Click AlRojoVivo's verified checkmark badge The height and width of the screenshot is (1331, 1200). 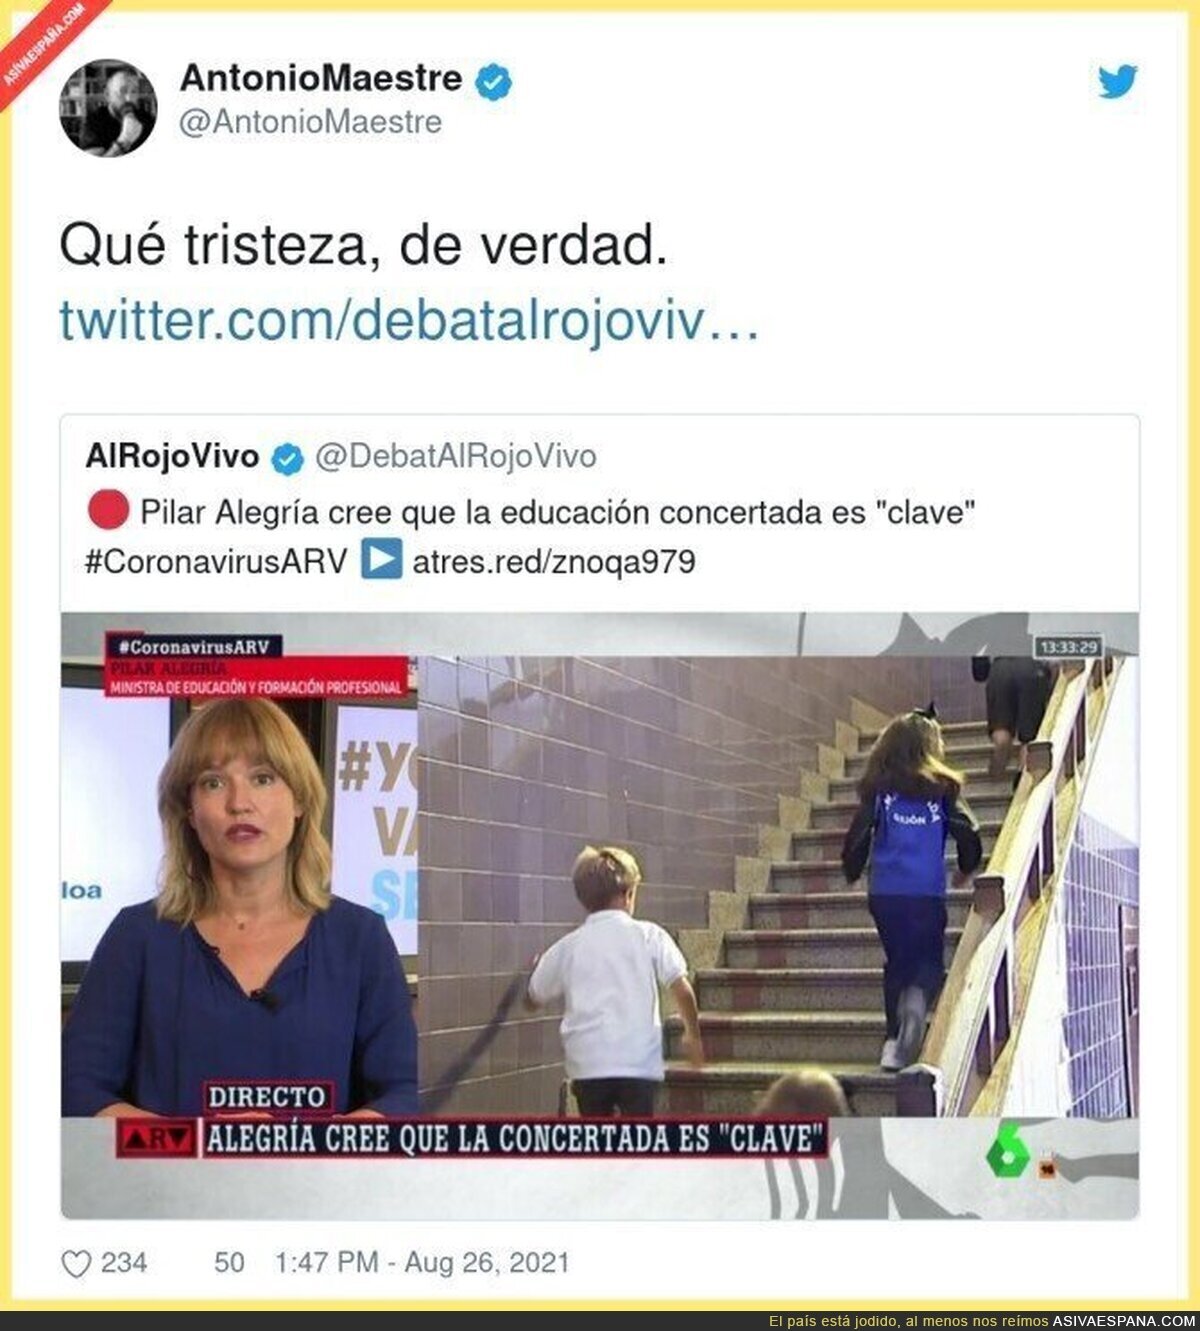288,459
